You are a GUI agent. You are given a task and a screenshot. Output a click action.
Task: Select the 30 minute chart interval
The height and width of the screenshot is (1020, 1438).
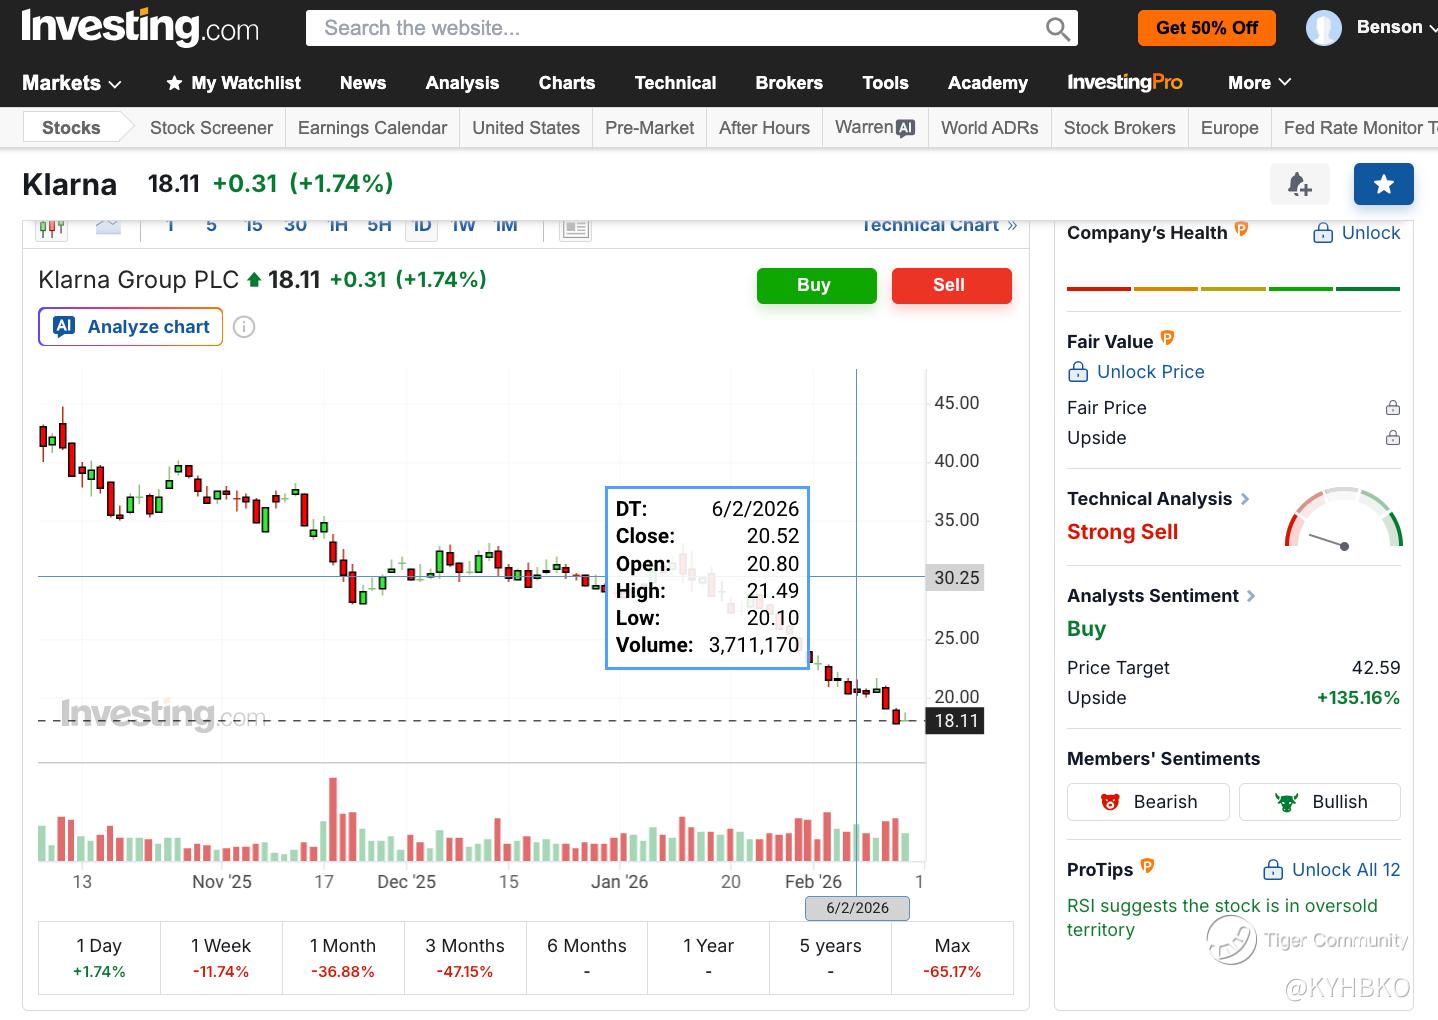tap(295, 226)
